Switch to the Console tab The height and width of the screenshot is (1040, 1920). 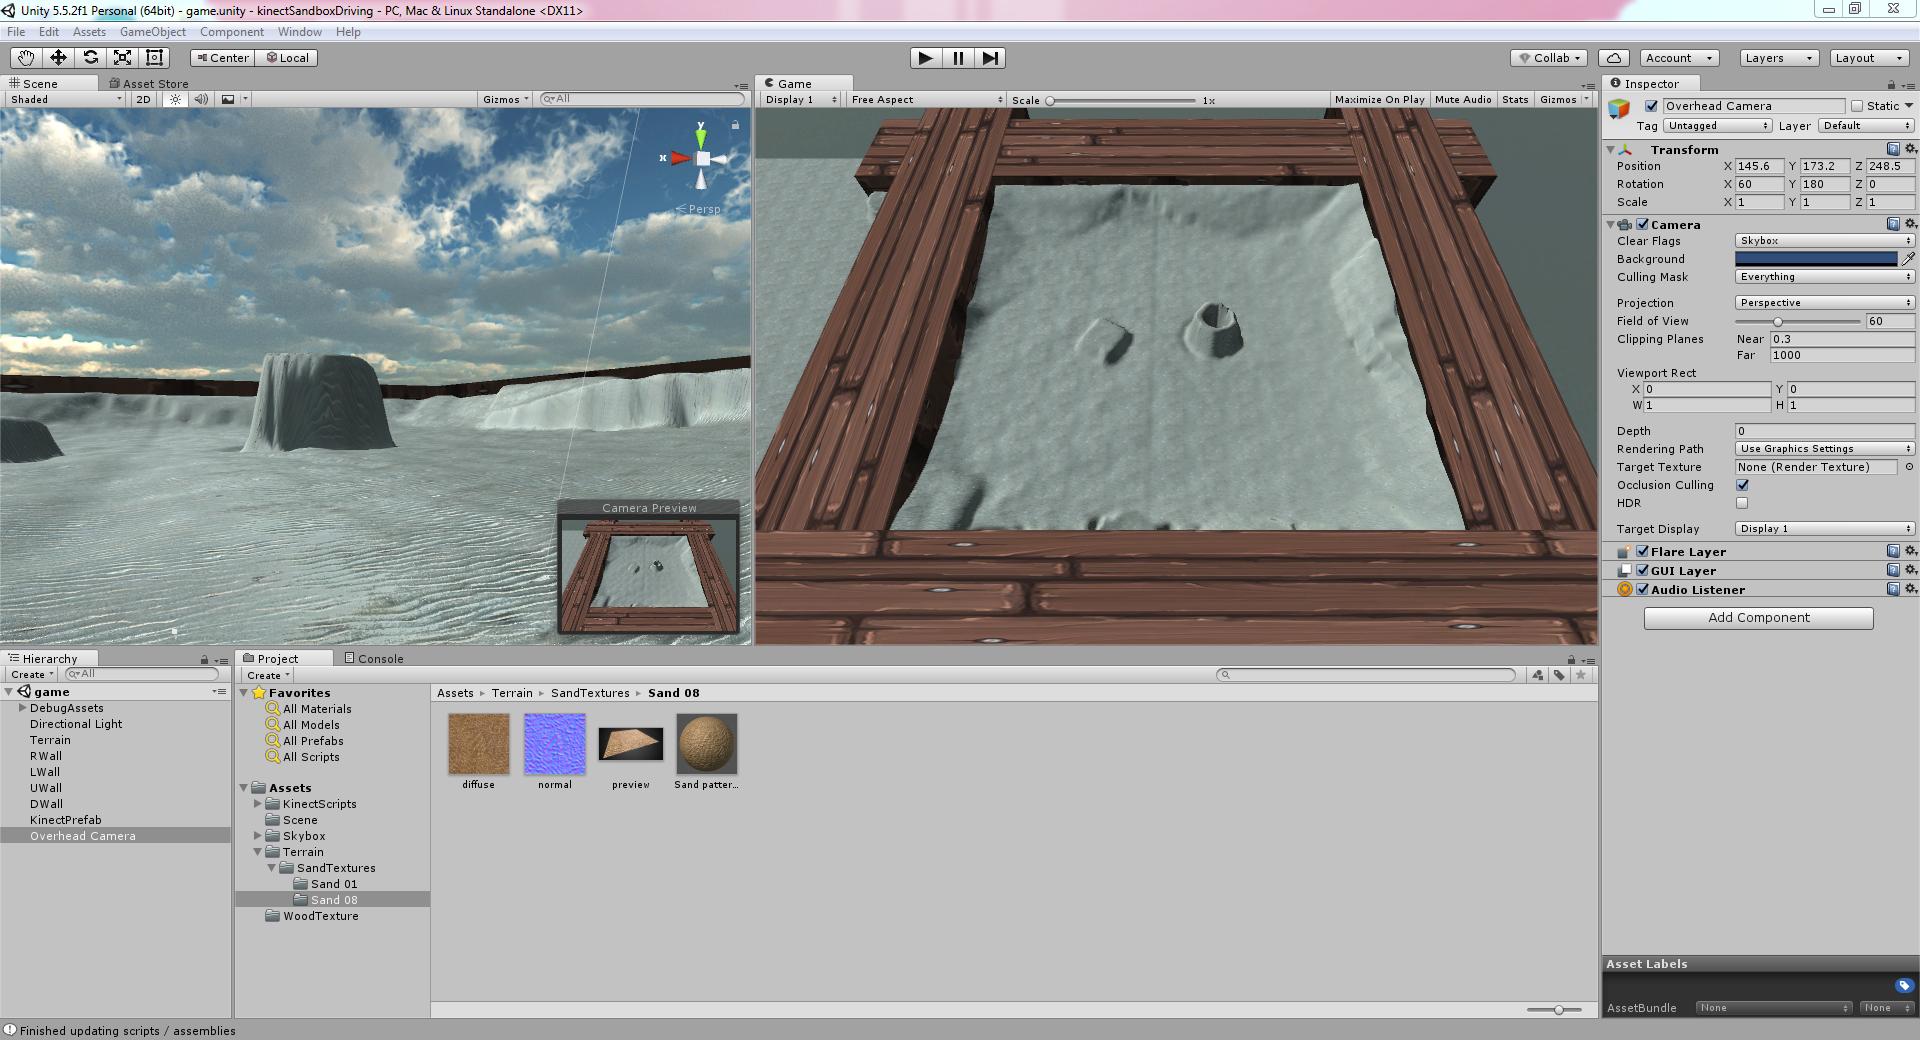(374, 659)
